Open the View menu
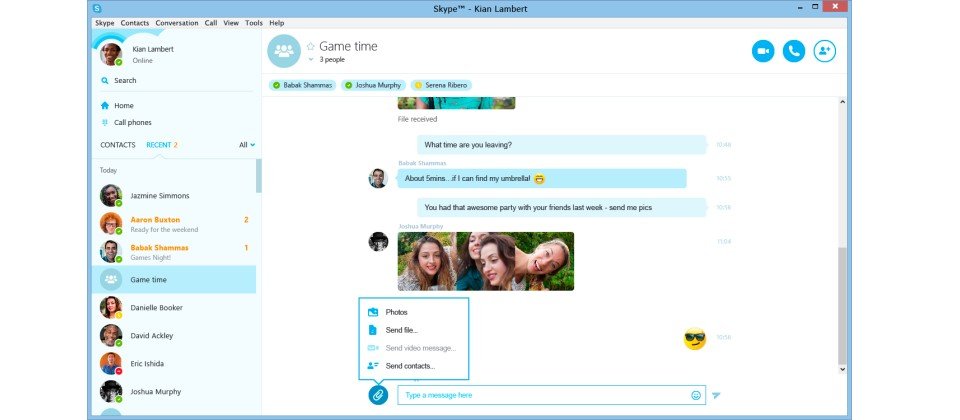The height and width of the screenshot is (420, 960). click(231, 23)
